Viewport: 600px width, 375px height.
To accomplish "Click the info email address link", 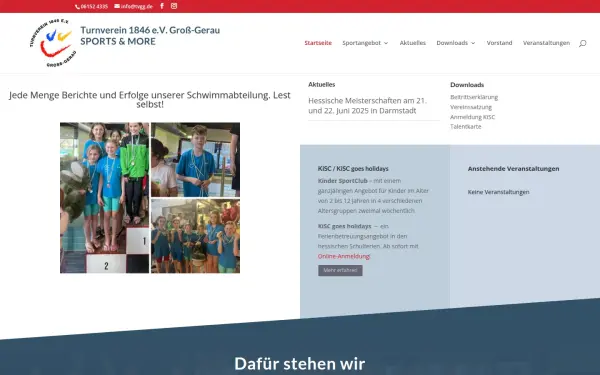I will (x=134, y=6).
